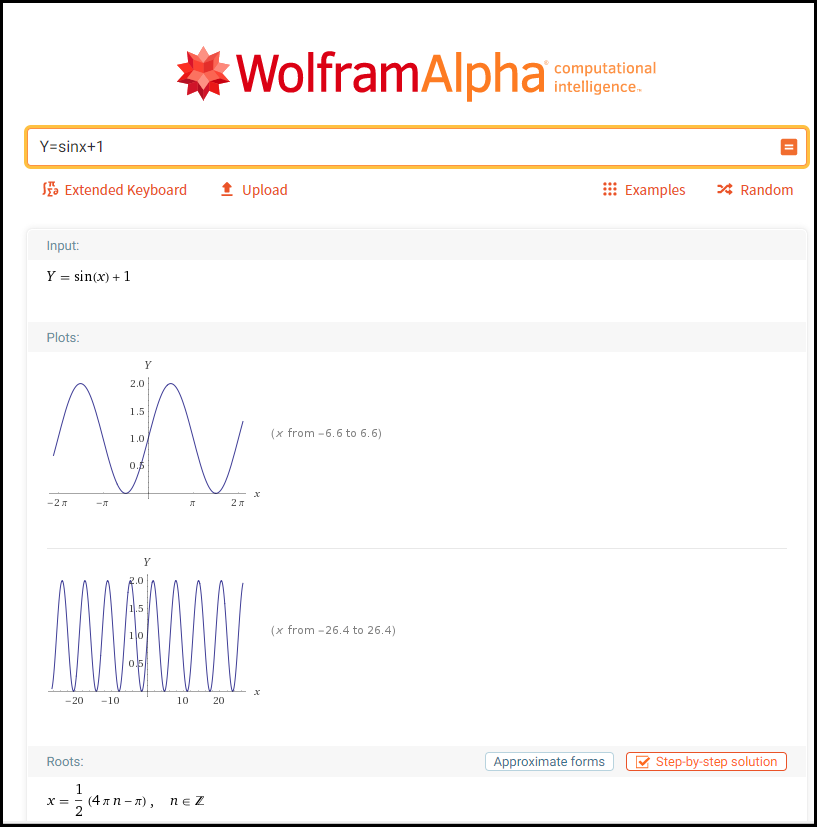Click the Approximate forms button

(x=549, y=762)
